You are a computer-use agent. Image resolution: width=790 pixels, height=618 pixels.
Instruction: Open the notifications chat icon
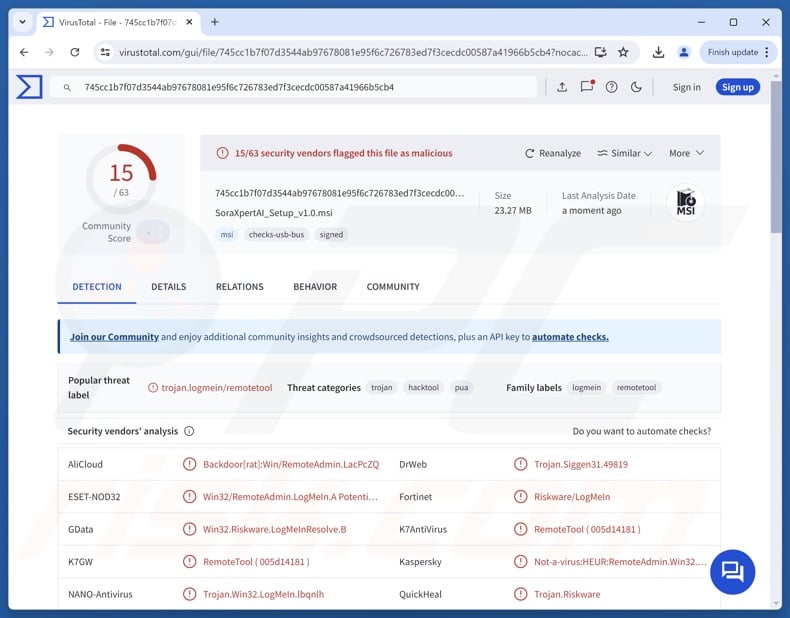point(587,87)
